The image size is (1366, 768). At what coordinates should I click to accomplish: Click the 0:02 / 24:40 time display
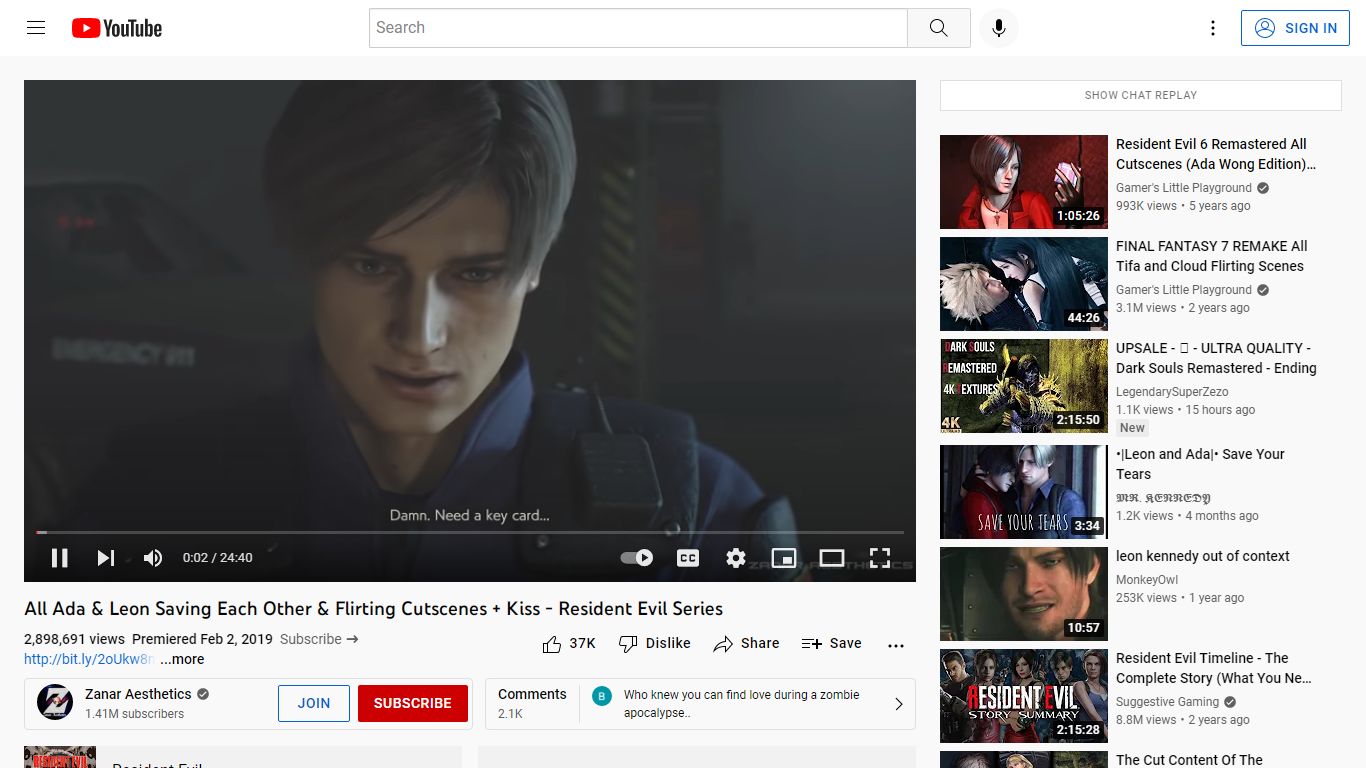218,558
